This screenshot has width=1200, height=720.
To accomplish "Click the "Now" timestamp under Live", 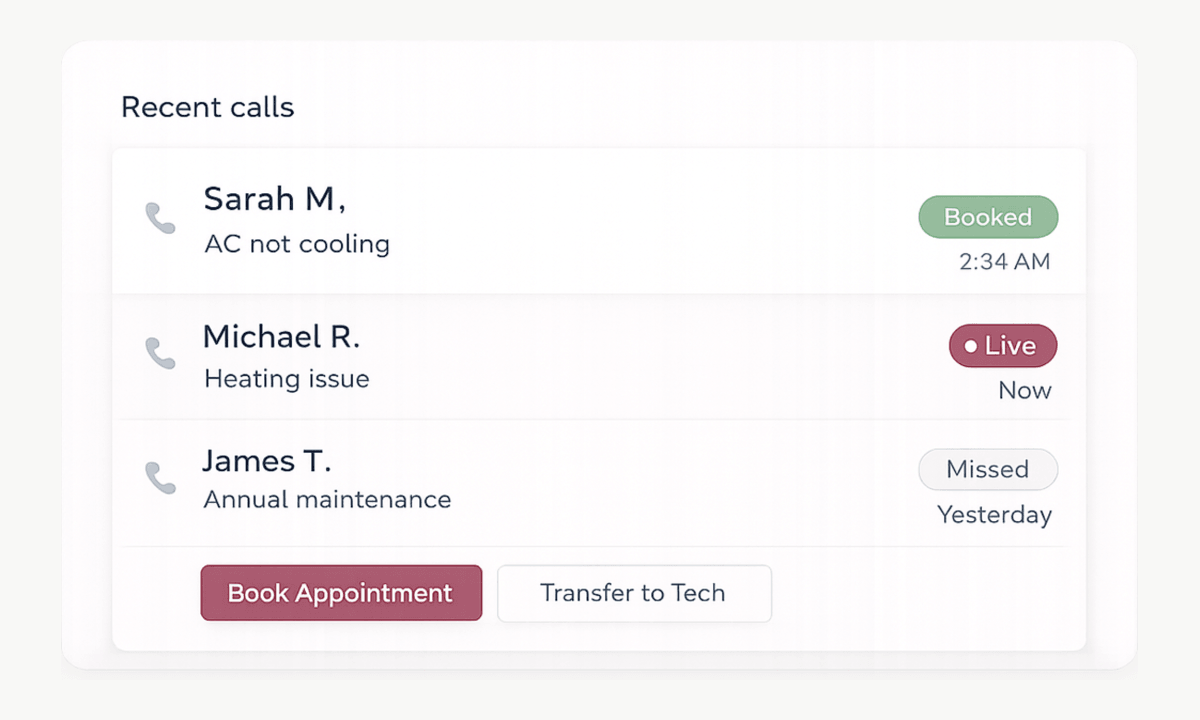I will pyautogui.click(x=1024, y=391).
